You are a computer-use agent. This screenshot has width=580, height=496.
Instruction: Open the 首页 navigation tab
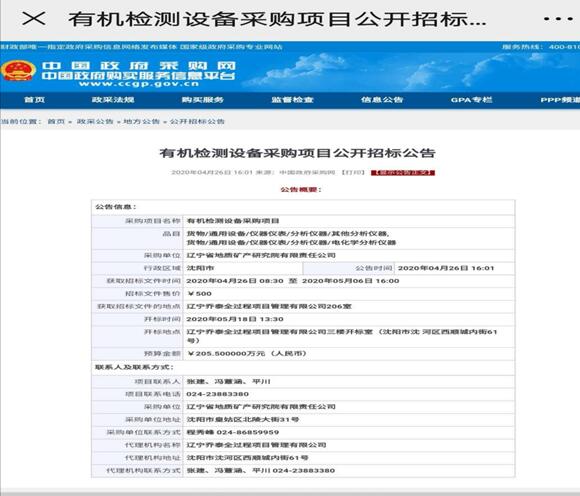tap(34, 100)
